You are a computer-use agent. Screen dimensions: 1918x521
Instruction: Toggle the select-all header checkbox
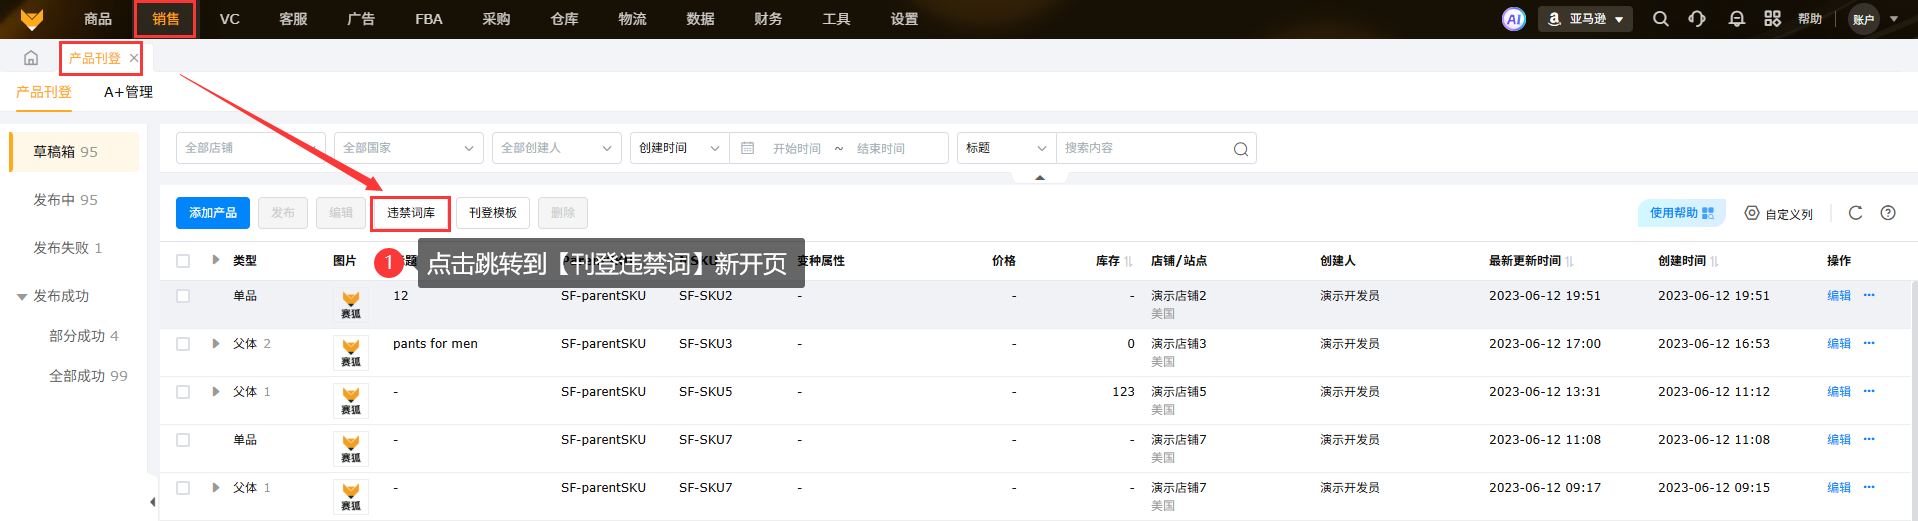[183, 261]
